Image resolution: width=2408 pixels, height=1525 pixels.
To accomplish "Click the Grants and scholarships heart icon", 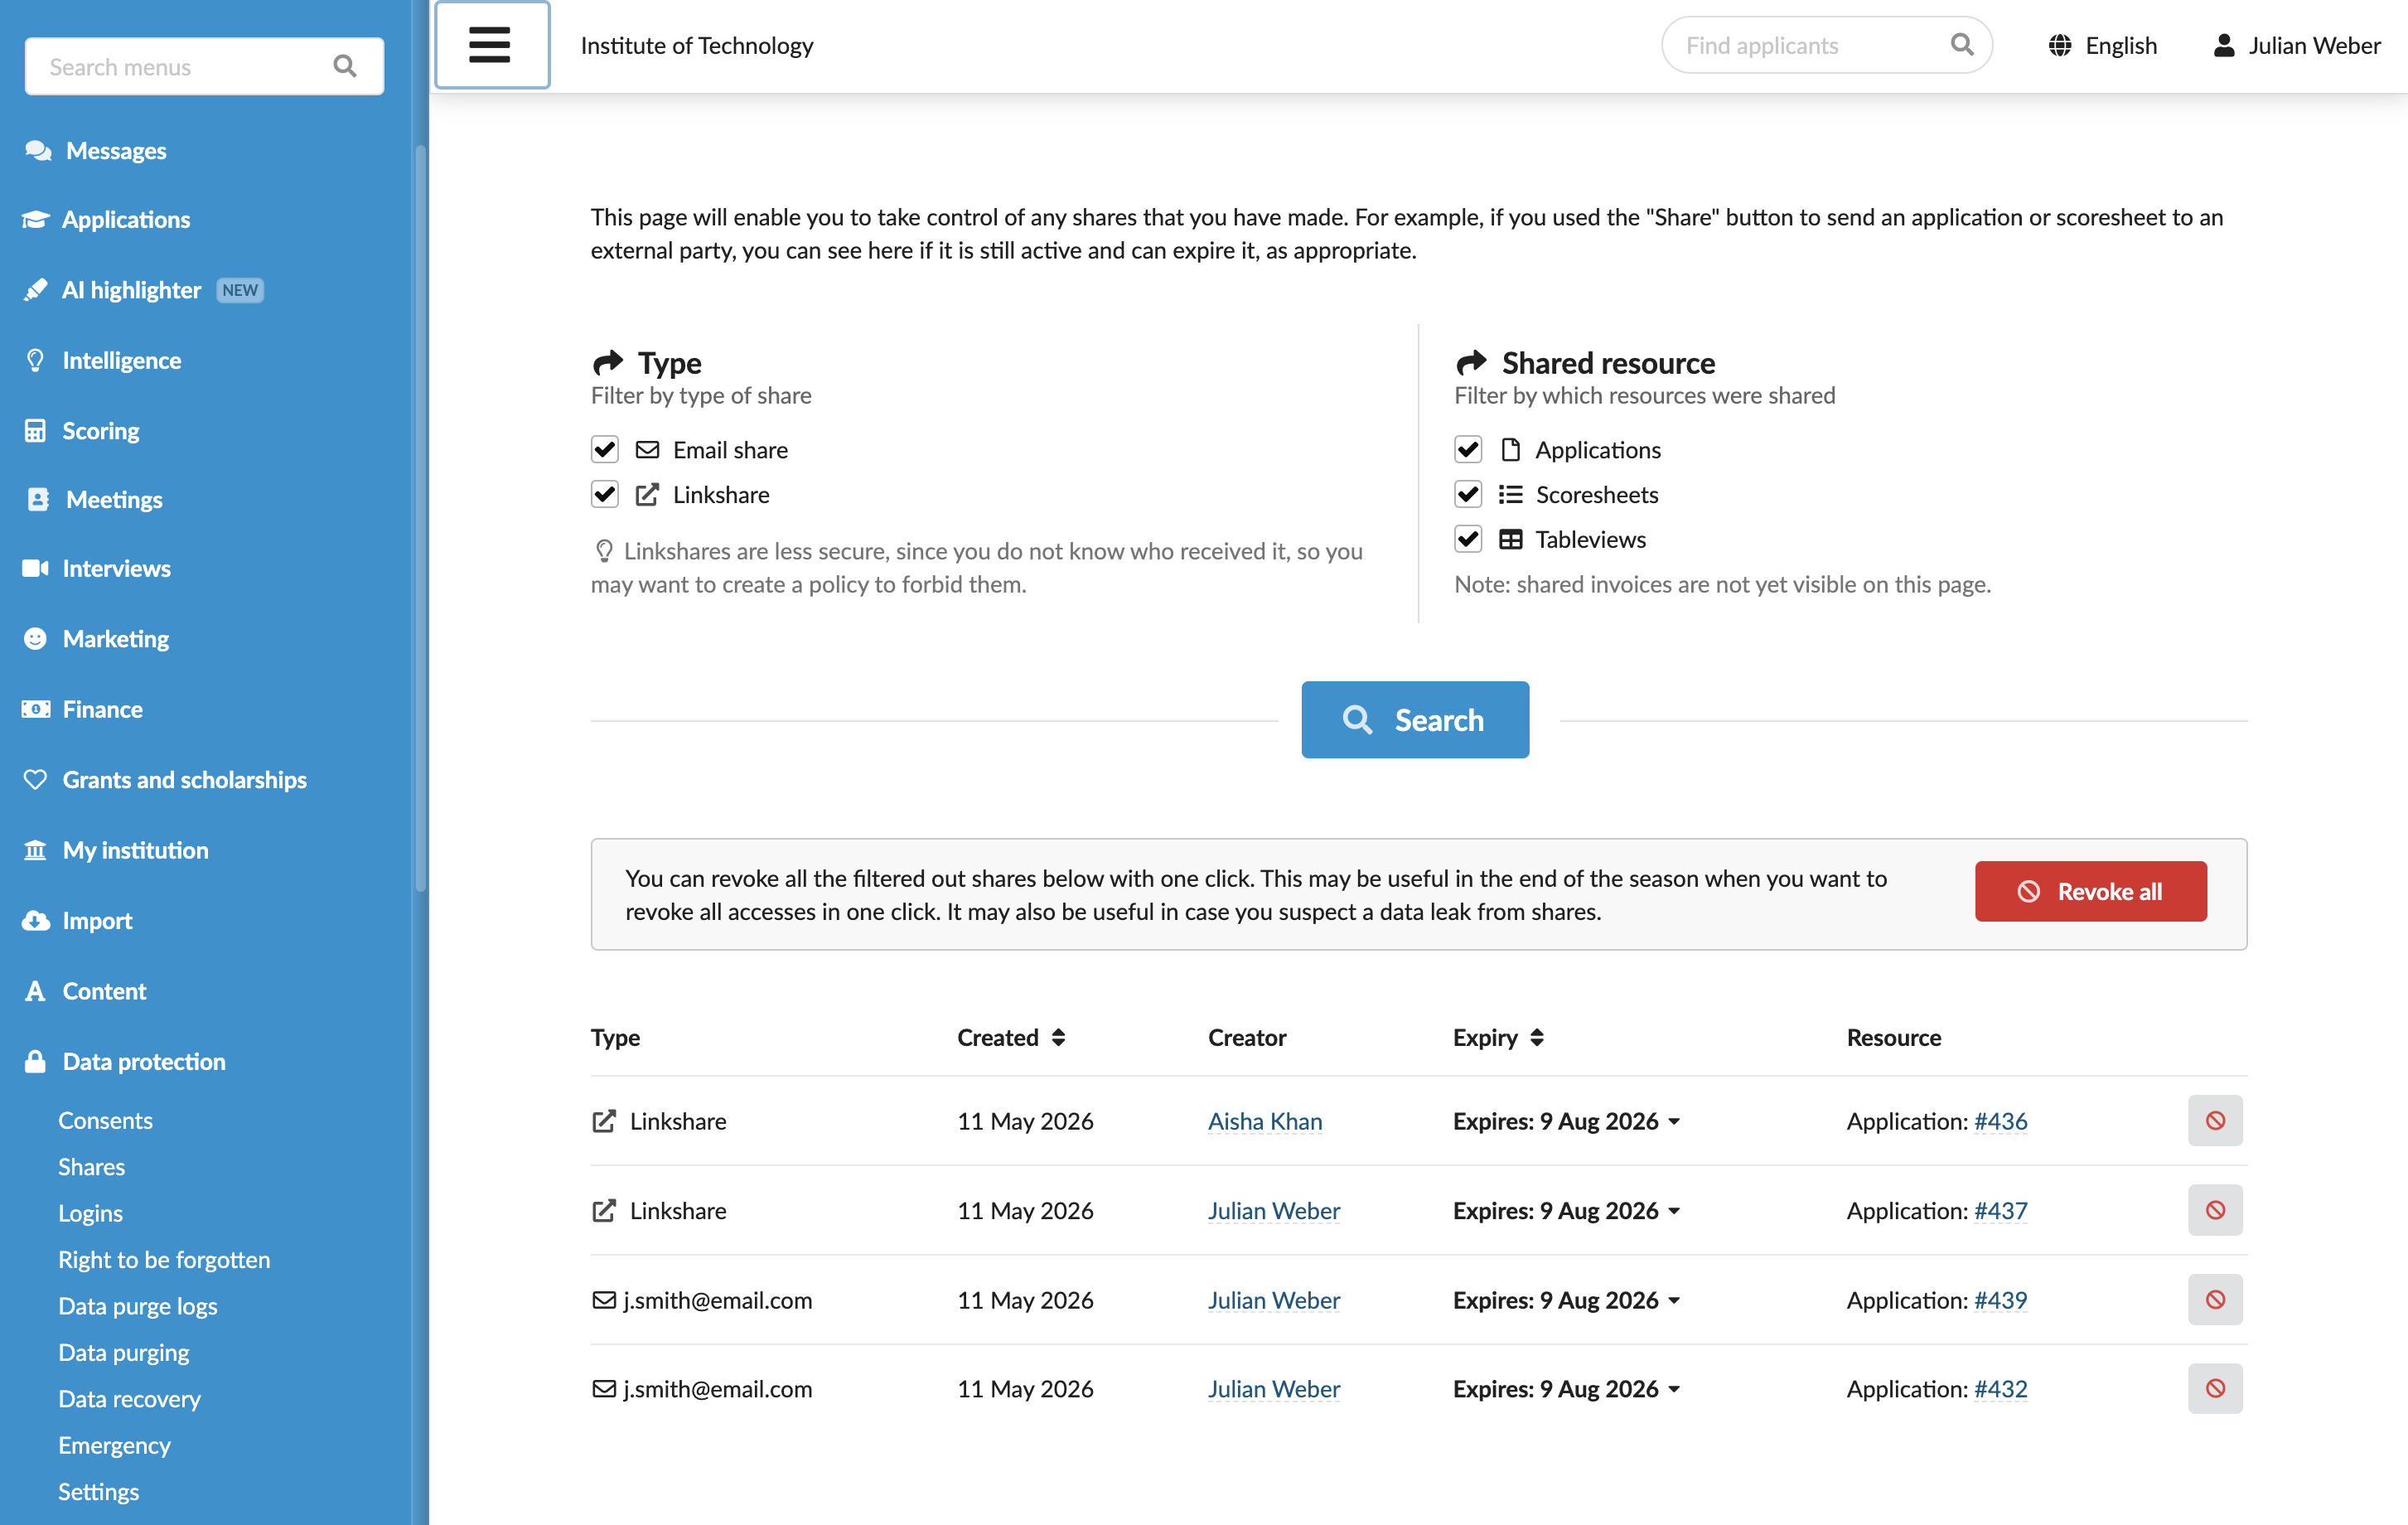I will 35,780.
